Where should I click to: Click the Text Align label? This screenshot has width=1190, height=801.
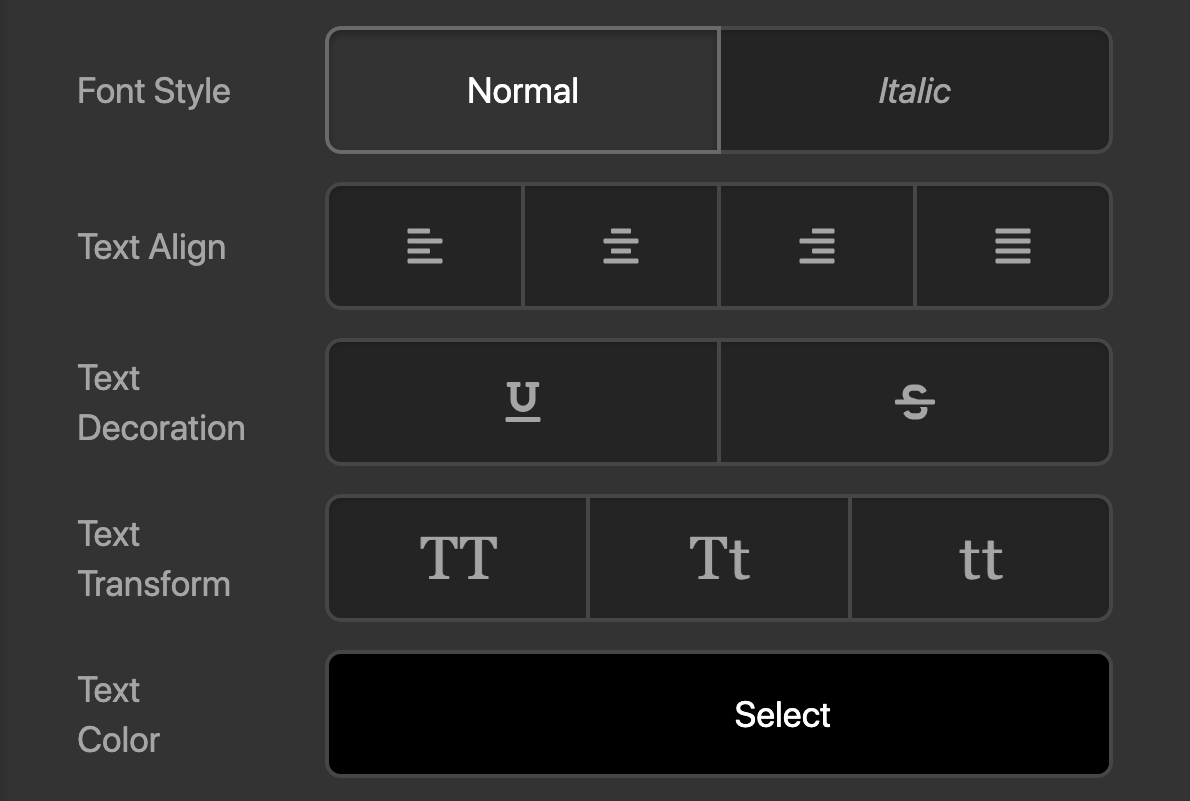coord(152,247)
